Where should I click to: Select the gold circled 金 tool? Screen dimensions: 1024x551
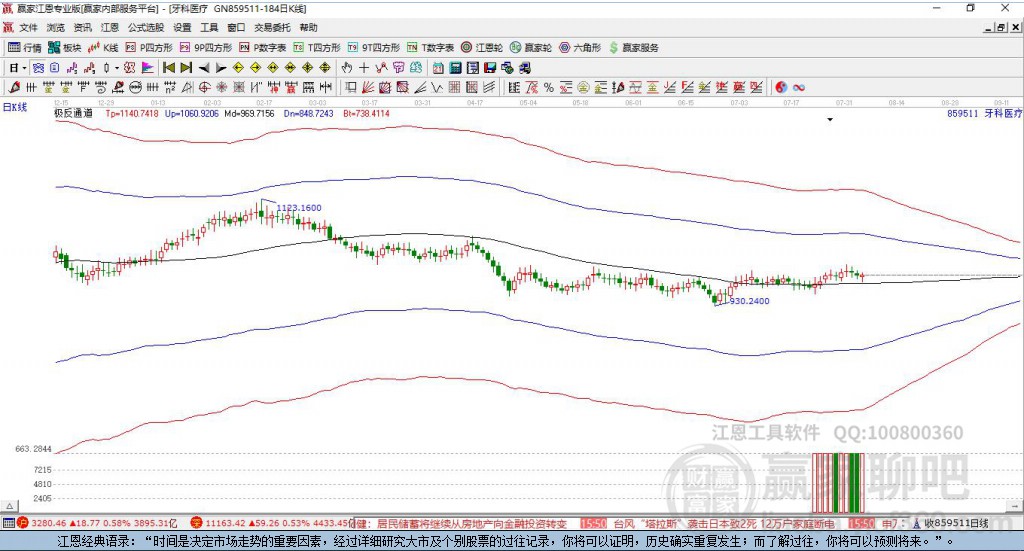pos(583,87)
